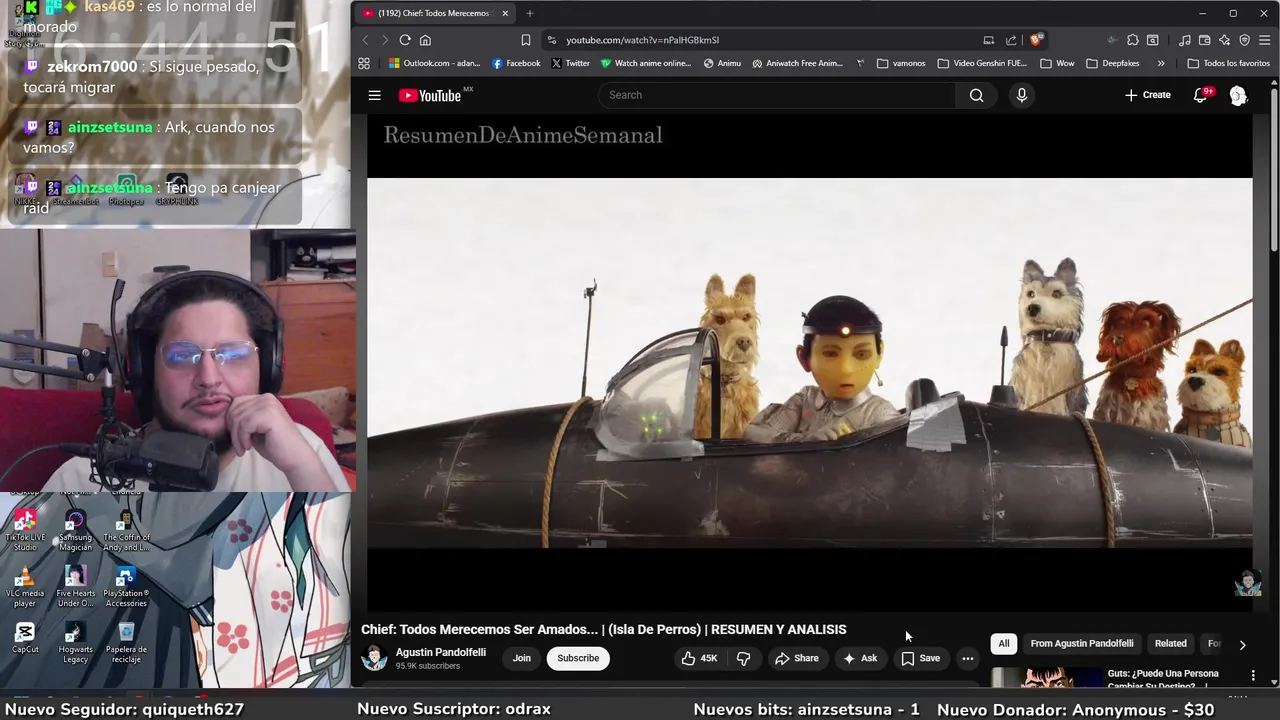Screen dimensions: 1280x720
Task: Bookmark this page
Action: [x=525, y=40]
